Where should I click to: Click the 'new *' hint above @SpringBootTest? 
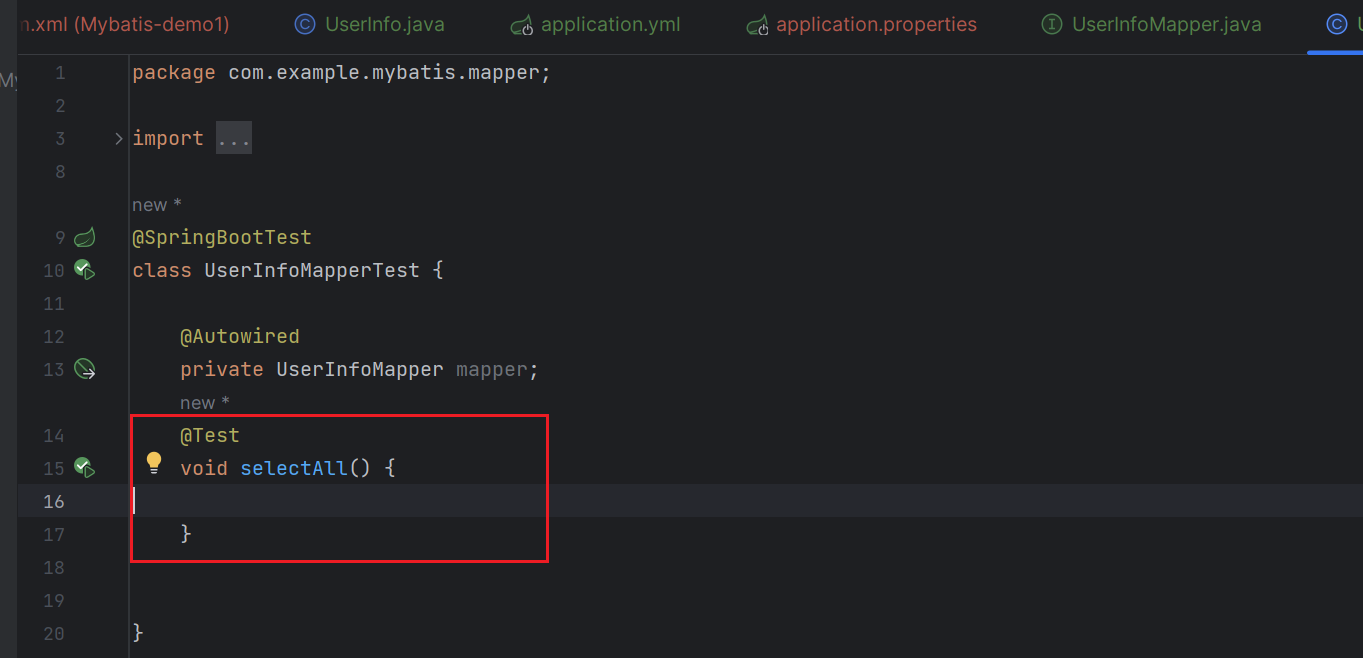[x=157, y=205]
